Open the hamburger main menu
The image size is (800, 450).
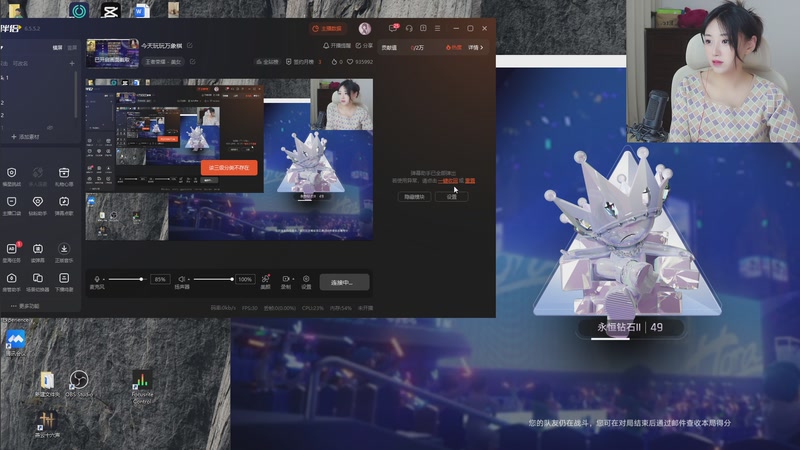click(x=437, y=28)
